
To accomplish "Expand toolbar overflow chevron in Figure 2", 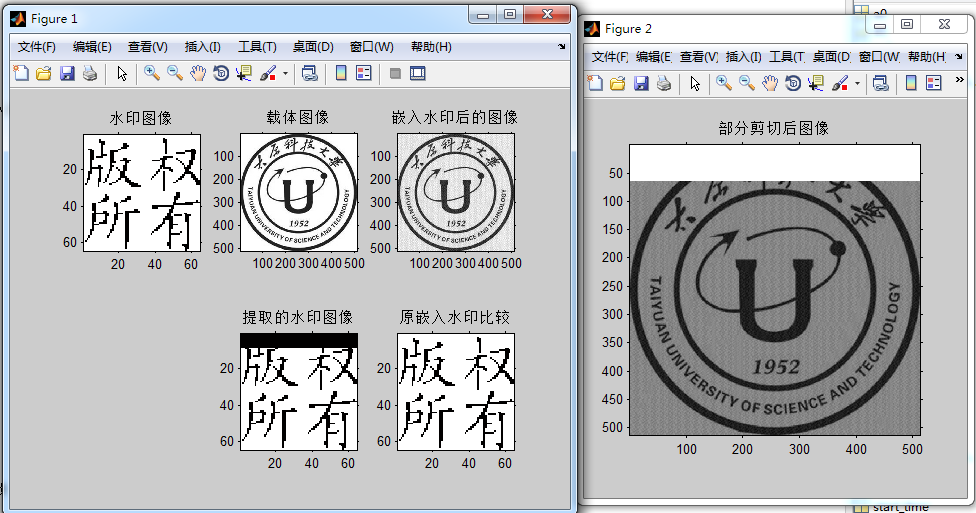I will [959, 80].
